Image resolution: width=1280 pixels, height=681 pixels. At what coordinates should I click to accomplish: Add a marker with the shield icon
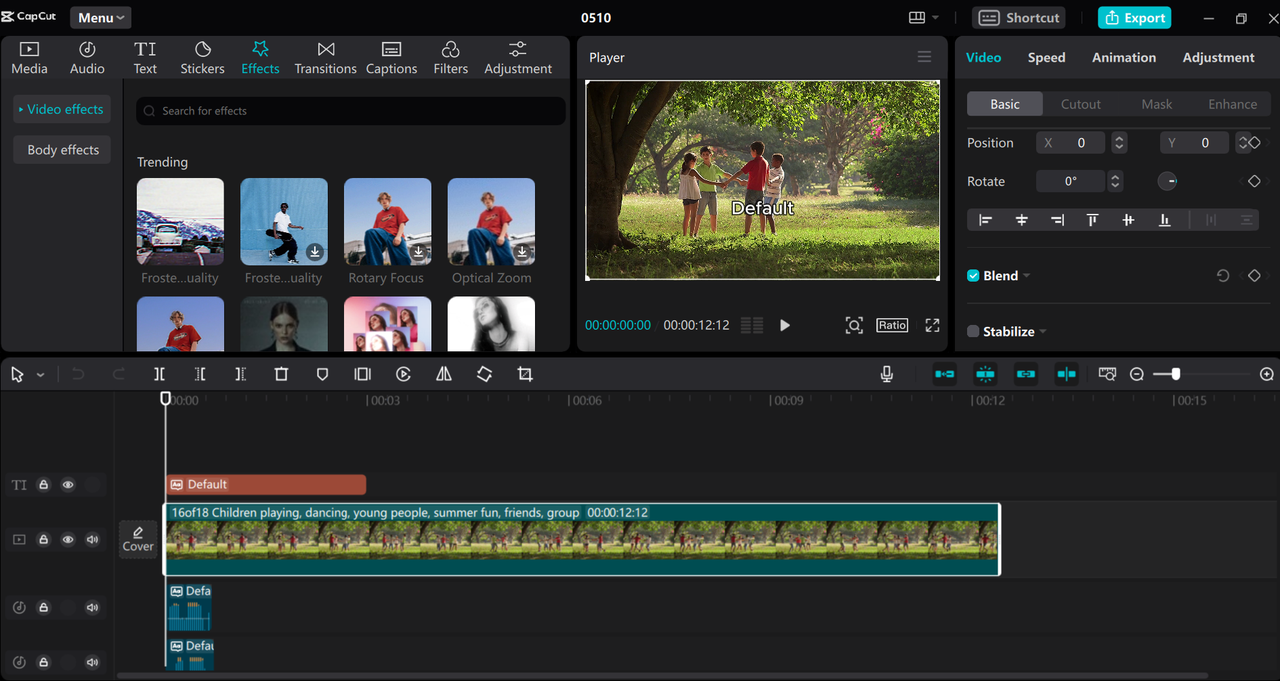[322, 374]
